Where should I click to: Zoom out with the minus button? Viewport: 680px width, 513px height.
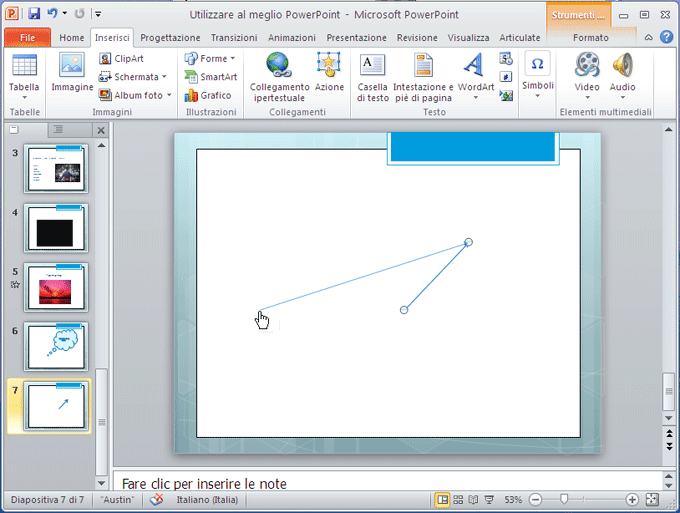[x=536, y=500]
